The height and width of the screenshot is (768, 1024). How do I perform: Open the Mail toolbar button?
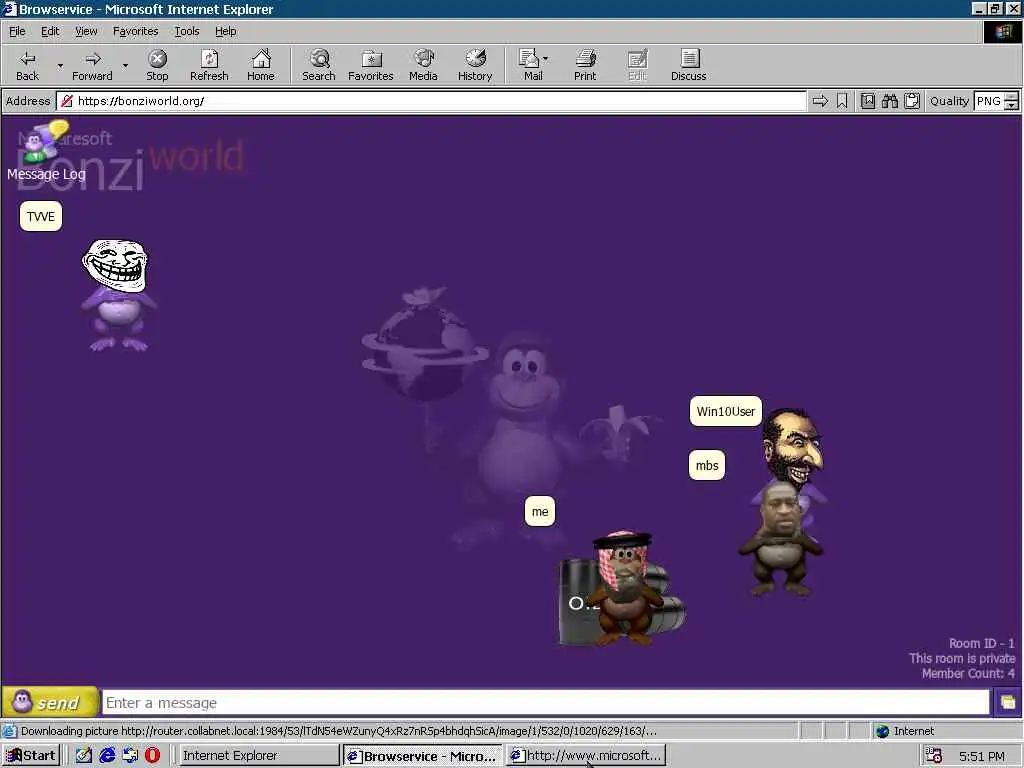pos(532,65)
